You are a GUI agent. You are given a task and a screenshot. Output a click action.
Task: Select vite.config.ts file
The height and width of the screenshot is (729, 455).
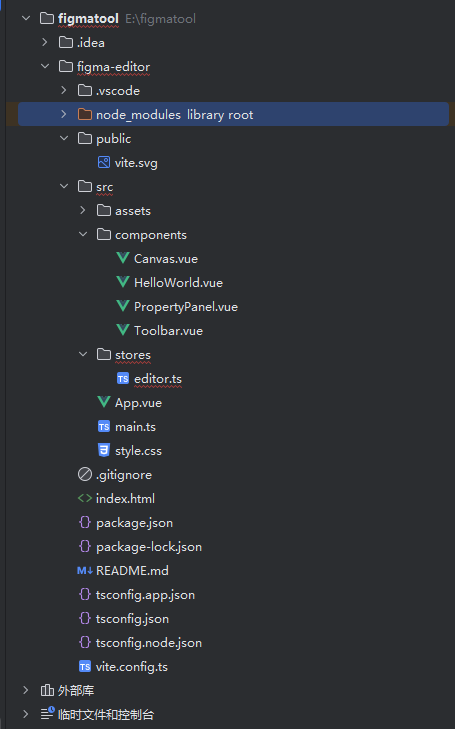tap(132, 667)
